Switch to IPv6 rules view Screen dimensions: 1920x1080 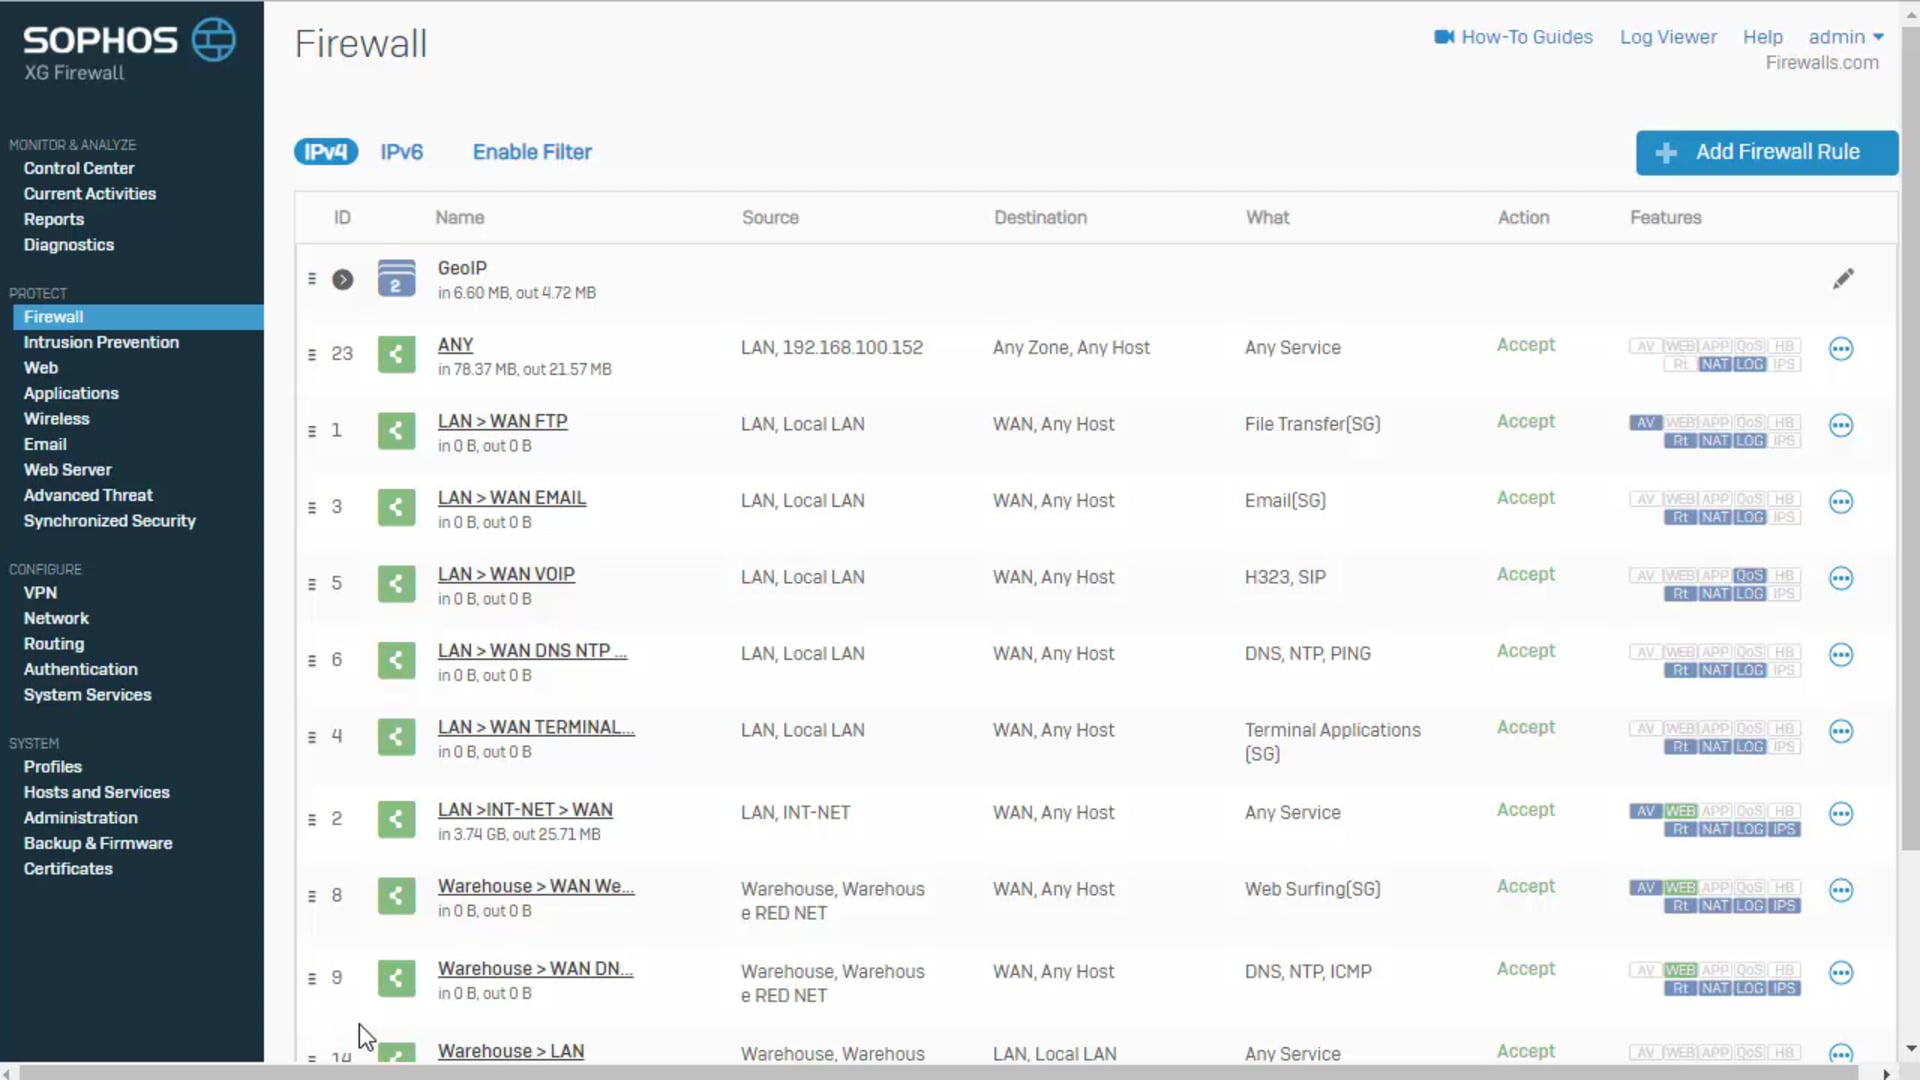click(401, 152)
